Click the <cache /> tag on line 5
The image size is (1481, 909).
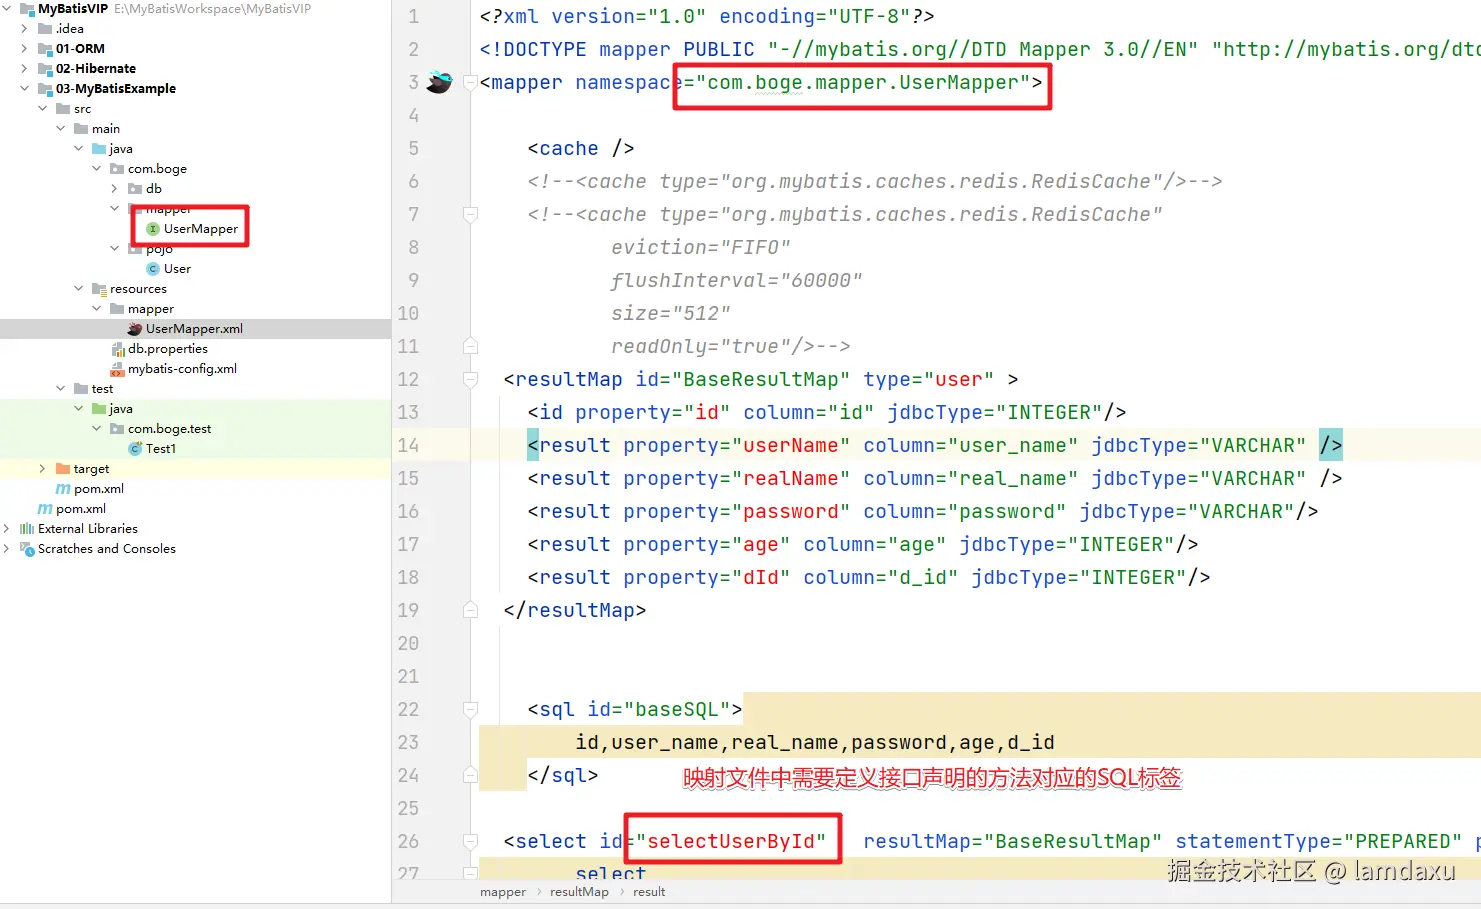point(581,148)
